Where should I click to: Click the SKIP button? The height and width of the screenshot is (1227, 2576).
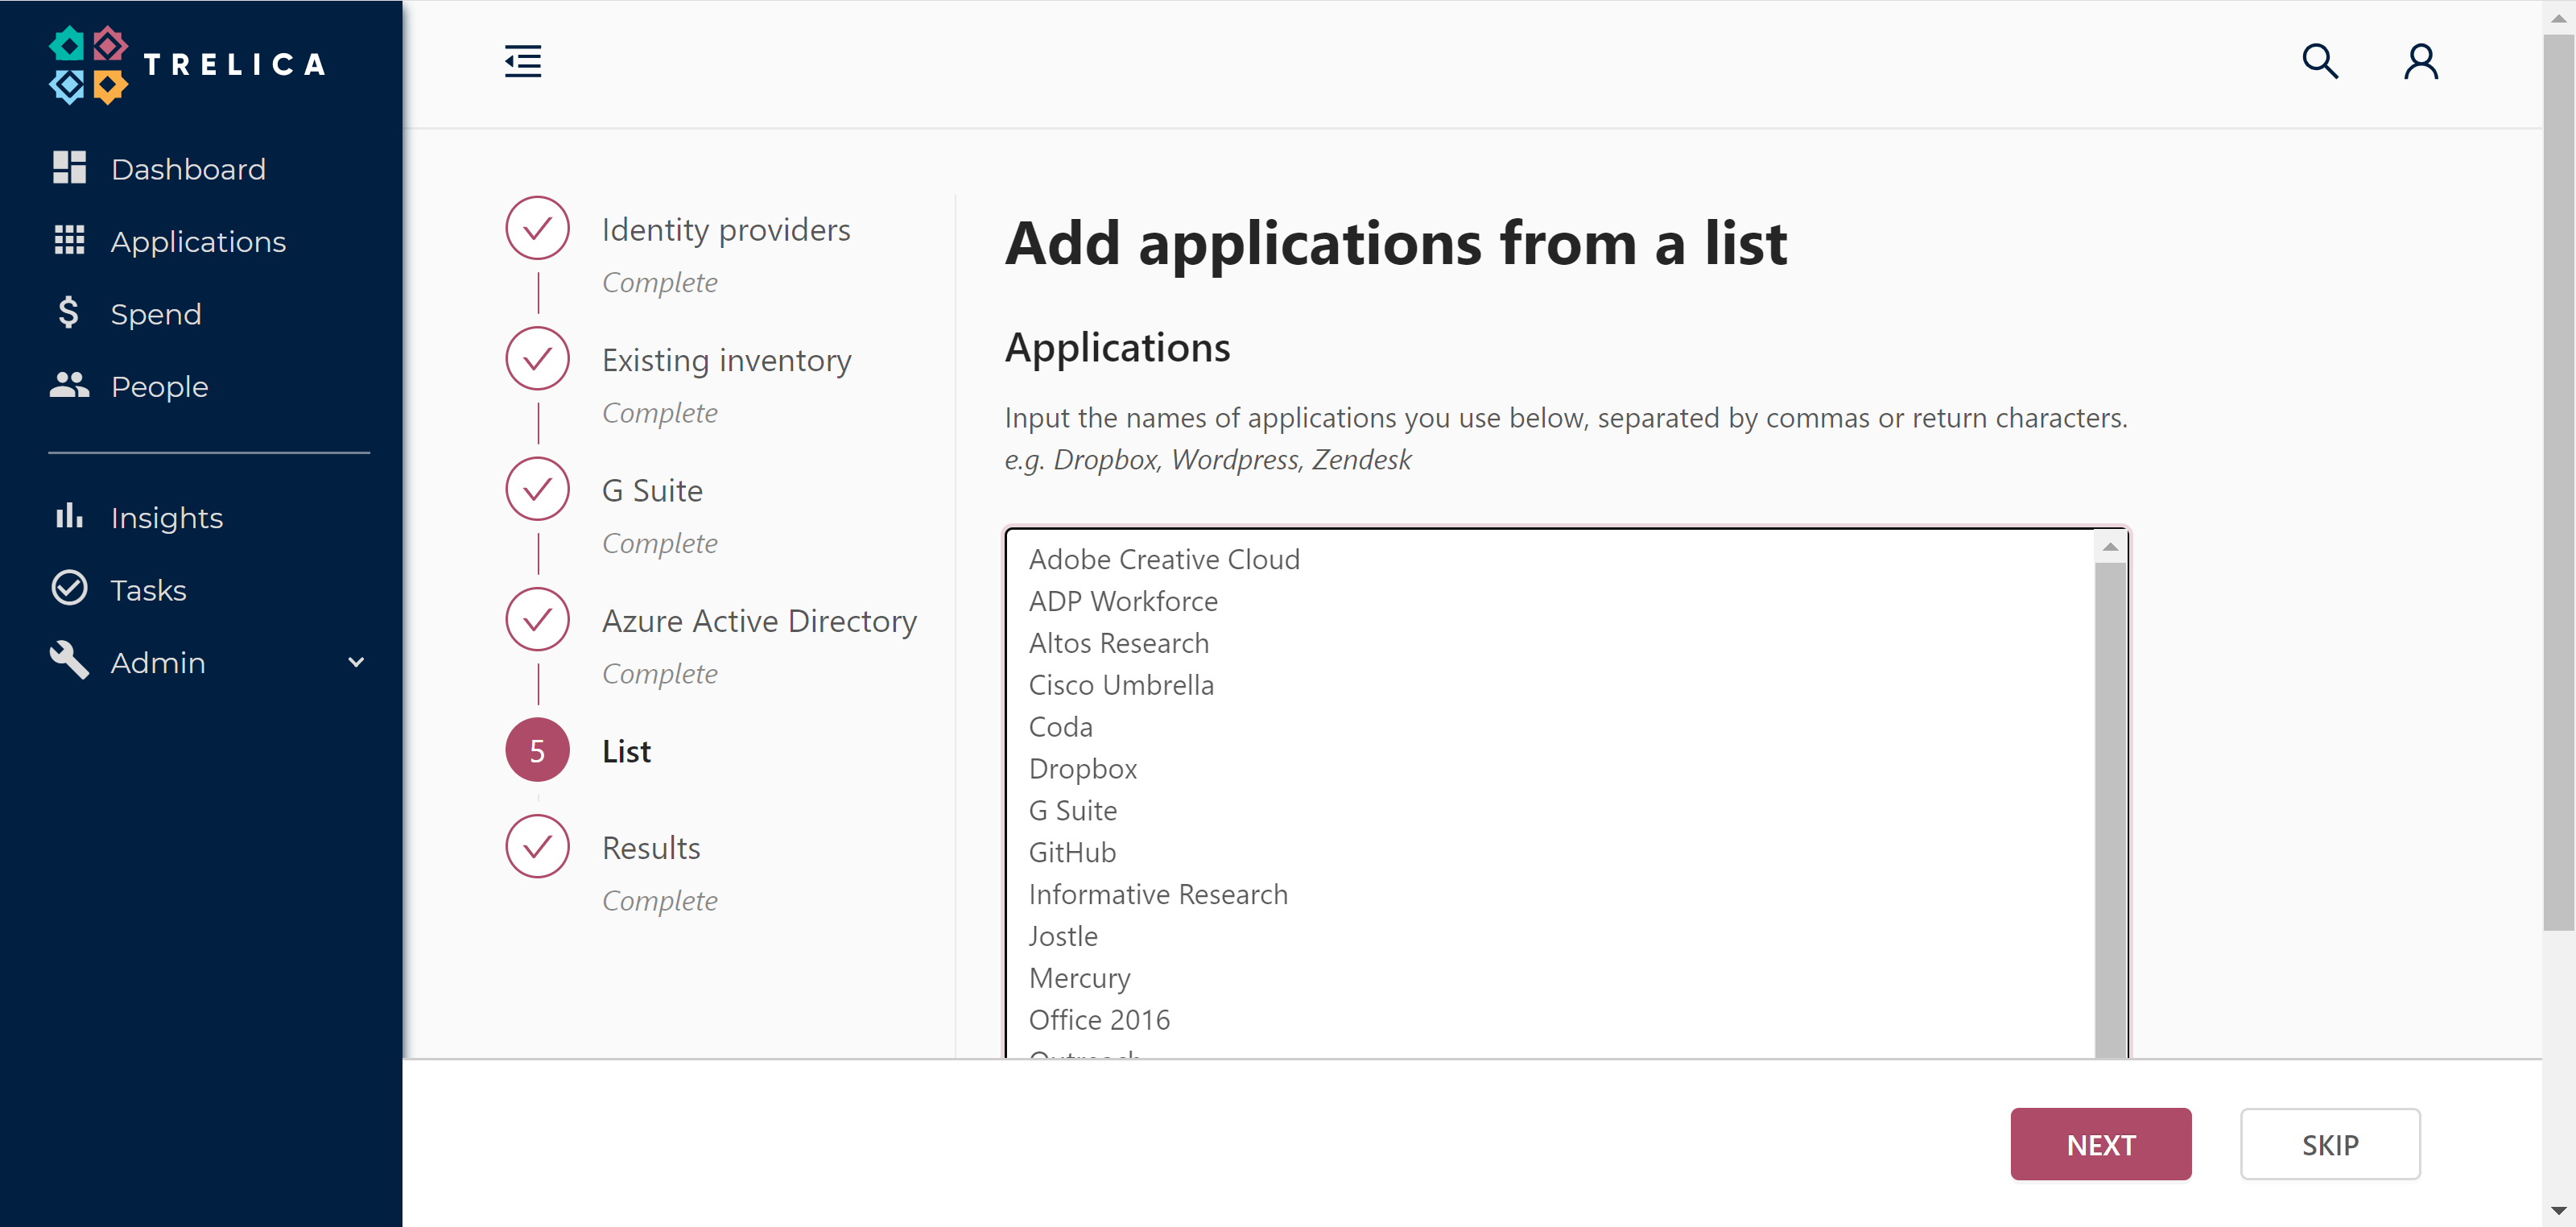2329,1144
